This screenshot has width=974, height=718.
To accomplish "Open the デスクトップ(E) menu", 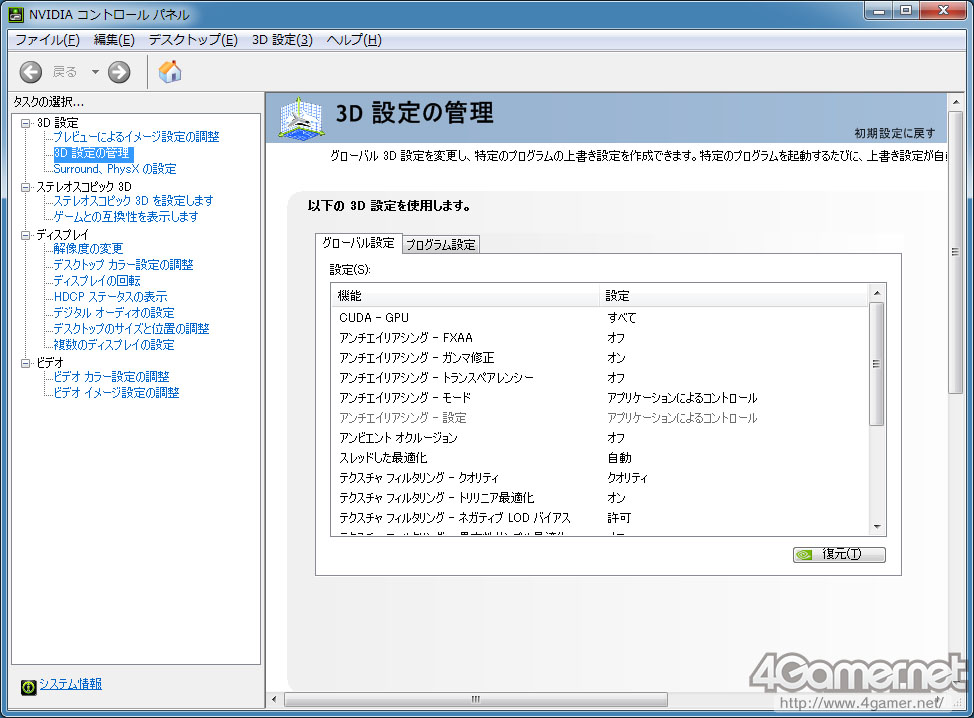I will (x=193, y=40).
